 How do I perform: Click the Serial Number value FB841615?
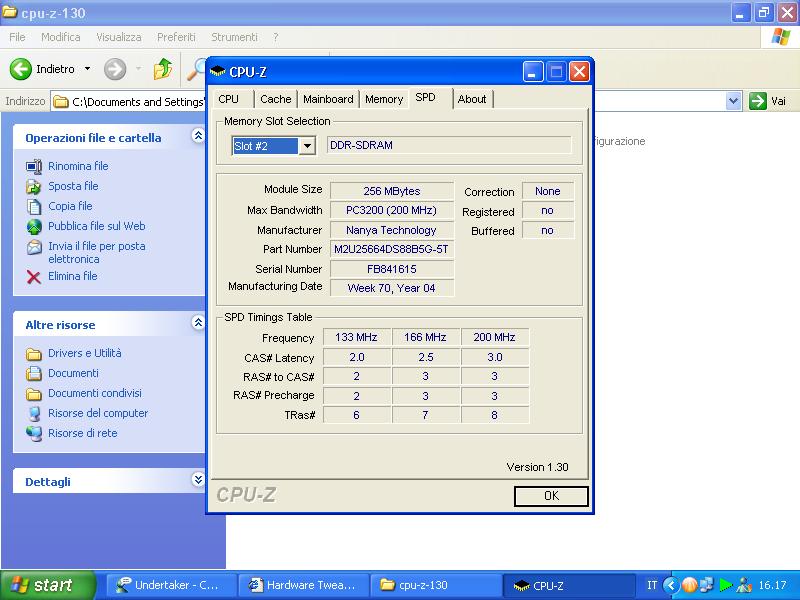pyautogui.click(x=391, y=269)
